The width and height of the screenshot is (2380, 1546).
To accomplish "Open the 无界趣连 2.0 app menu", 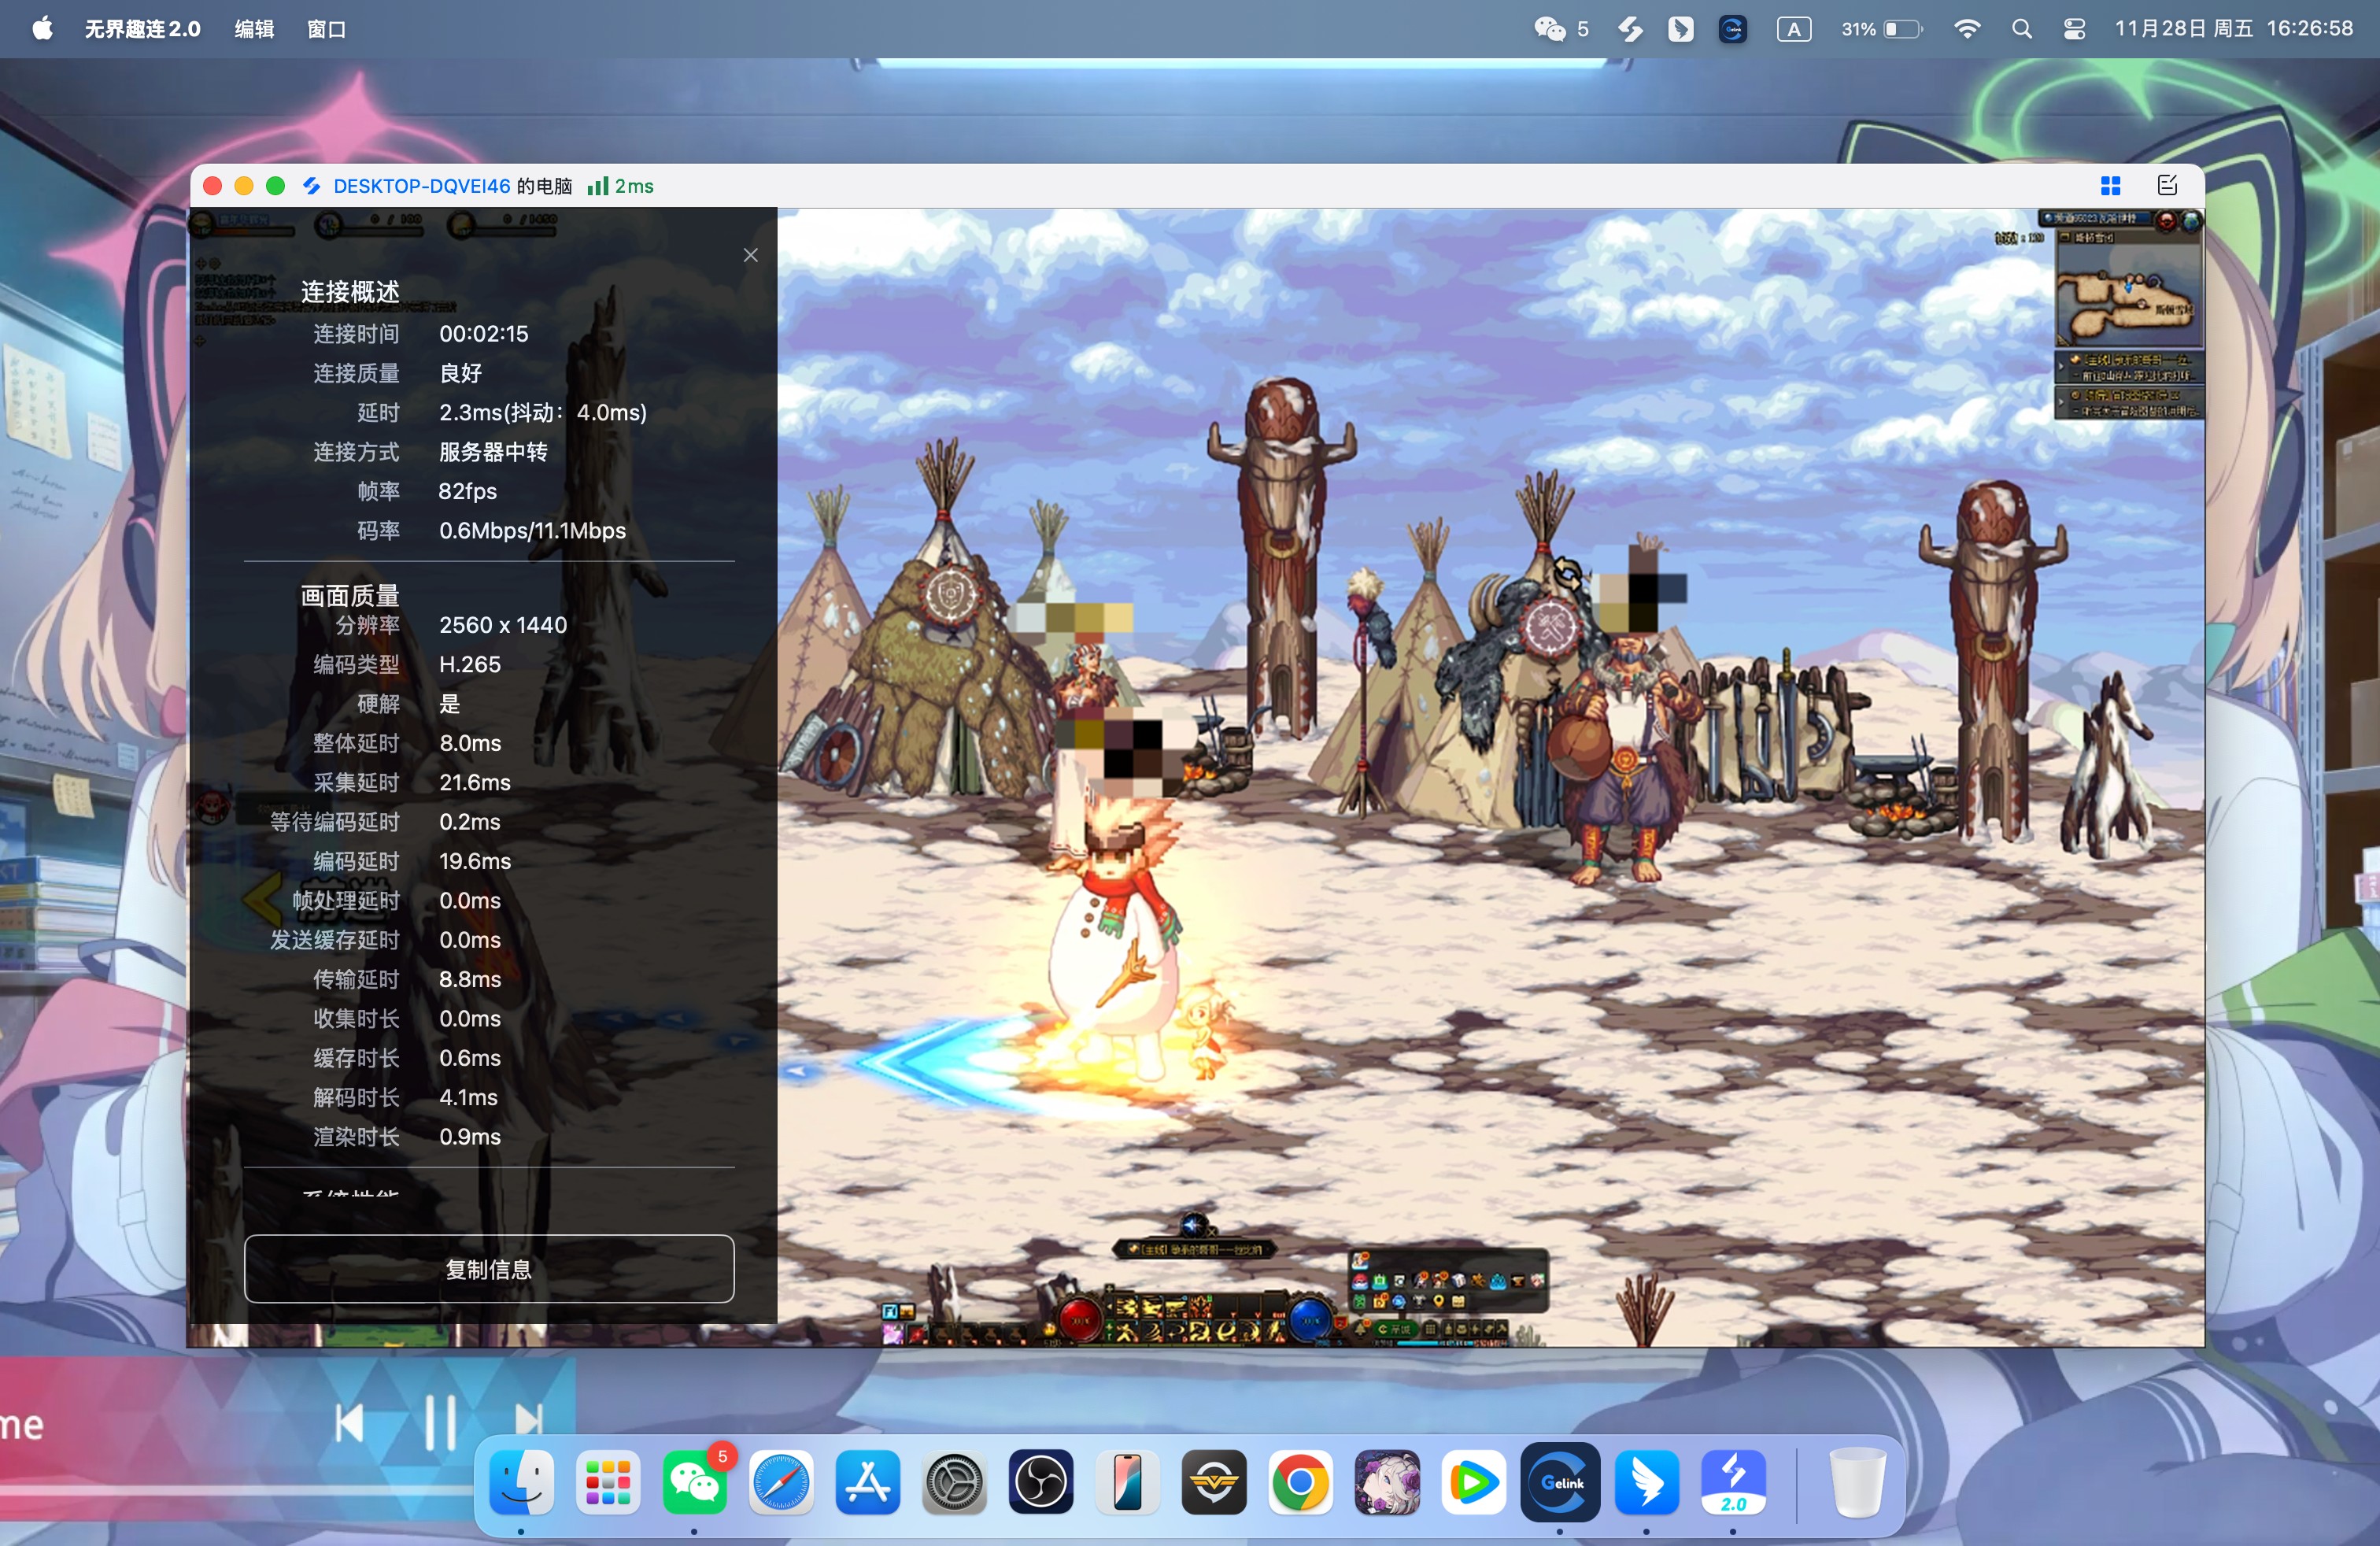I will click(142, 29).
